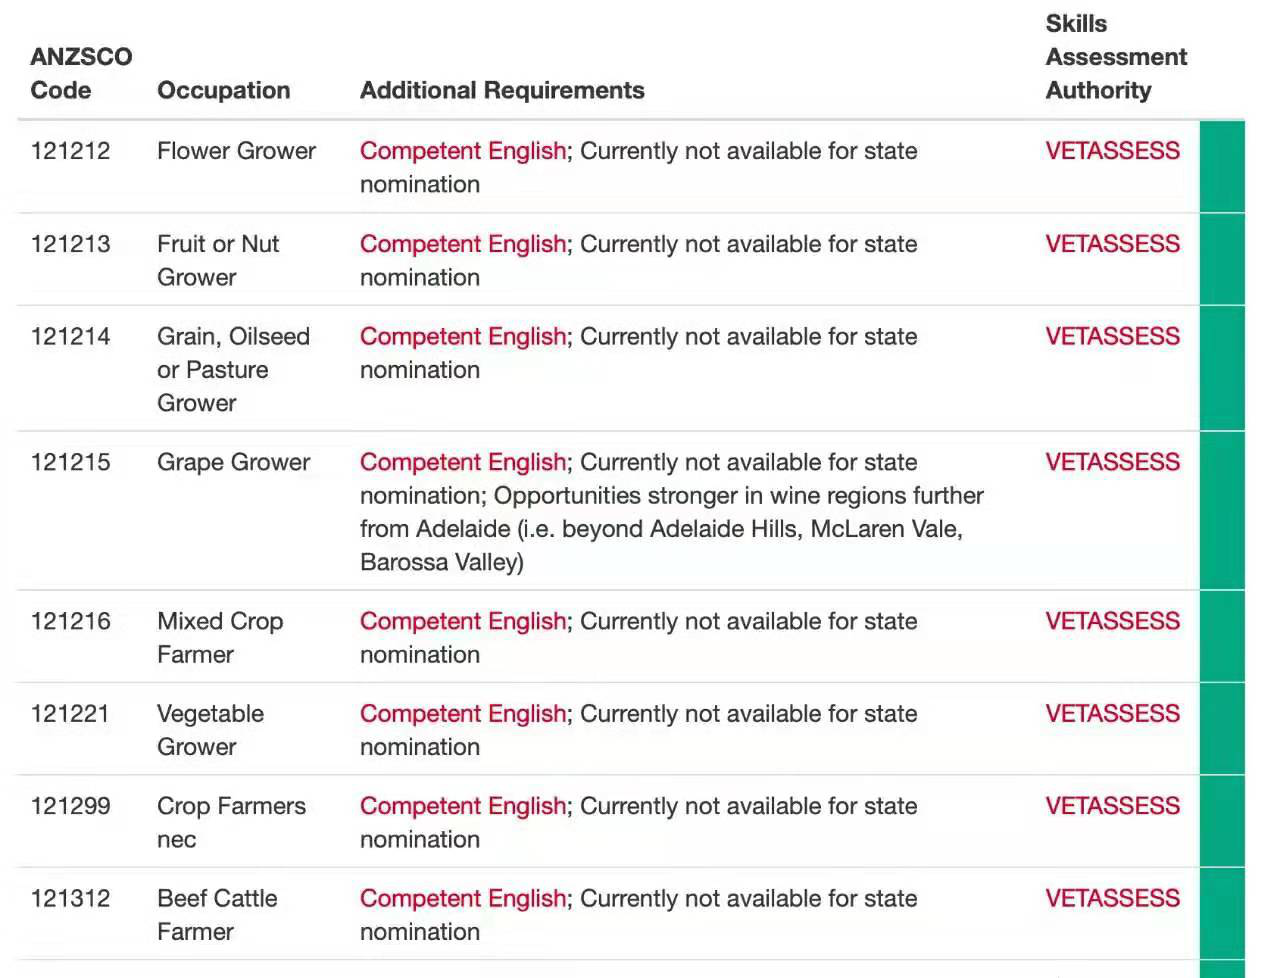Open Competent English link for Flower Grower
The image size is (1280, 978).
pyautogui.click(x=463, y=151)
